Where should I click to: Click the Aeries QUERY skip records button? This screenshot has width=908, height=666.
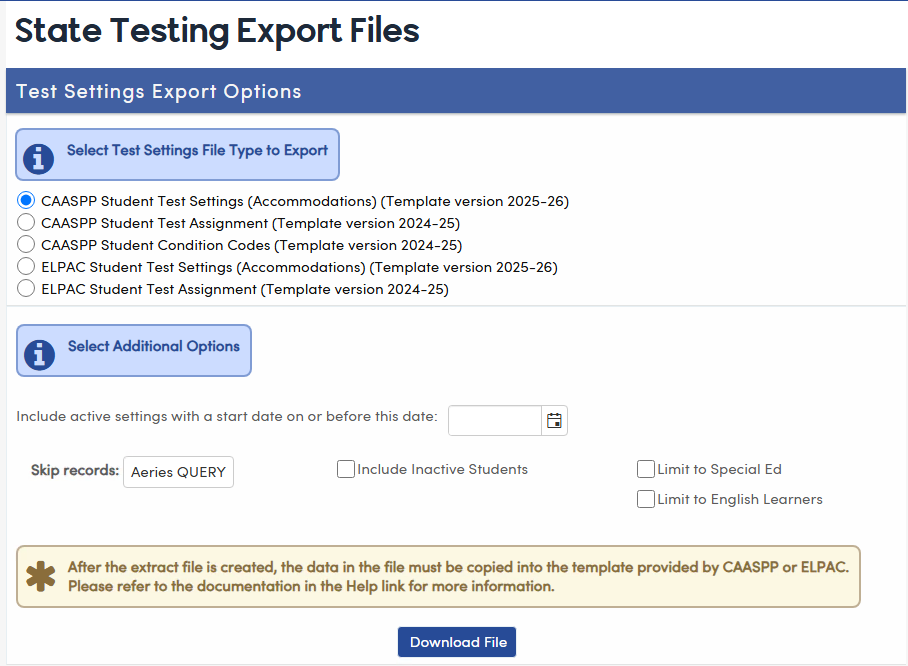pyautogui.click(x=178, y=472)
